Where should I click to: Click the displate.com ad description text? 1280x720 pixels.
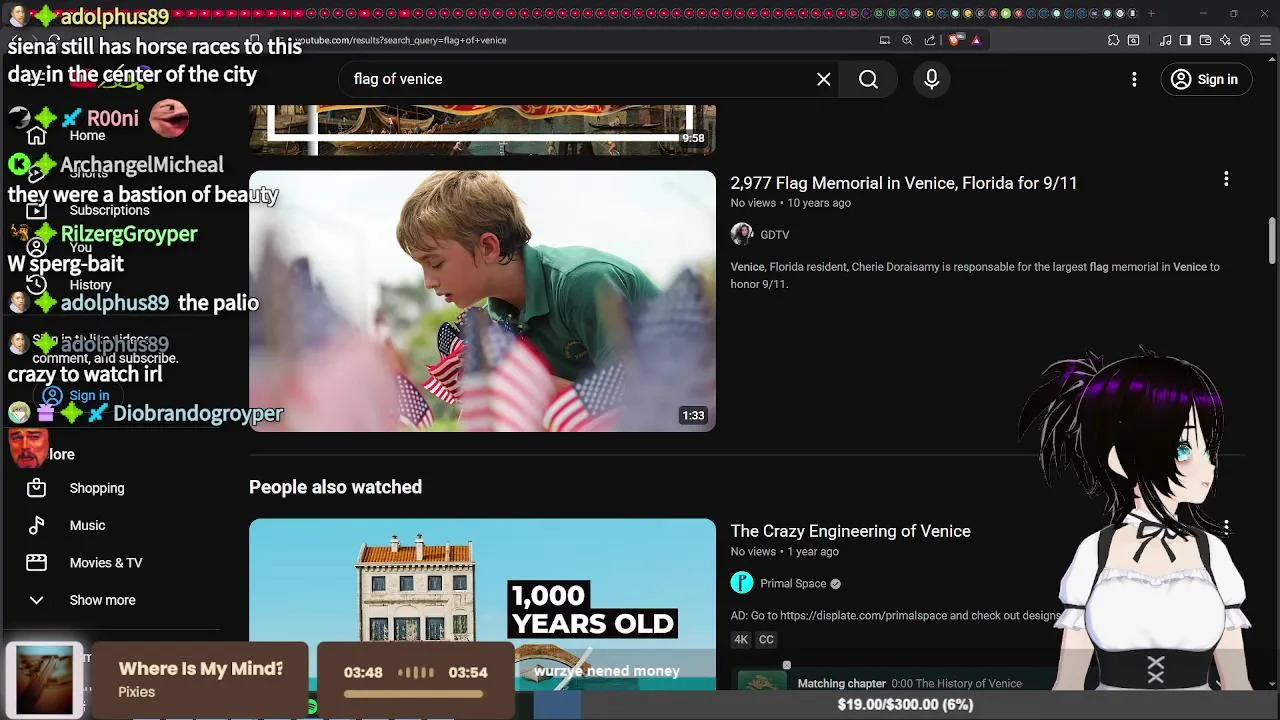click(895, 616)
